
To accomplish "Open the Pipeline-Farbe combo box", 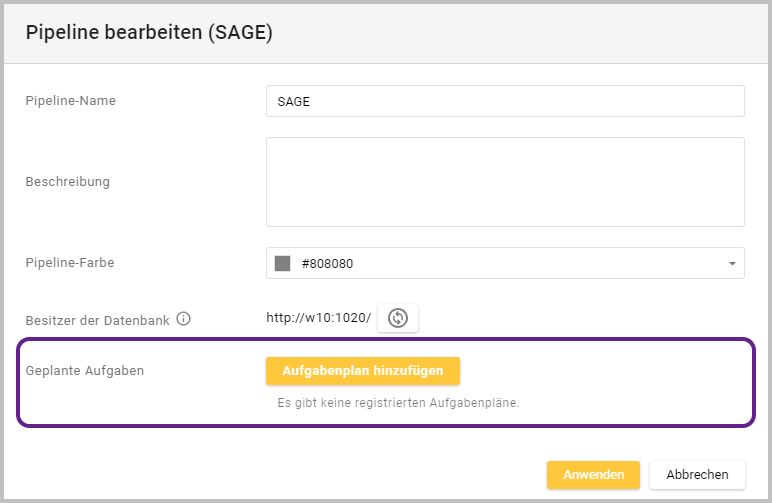I will pyautogui.click(x=505, y=264).
